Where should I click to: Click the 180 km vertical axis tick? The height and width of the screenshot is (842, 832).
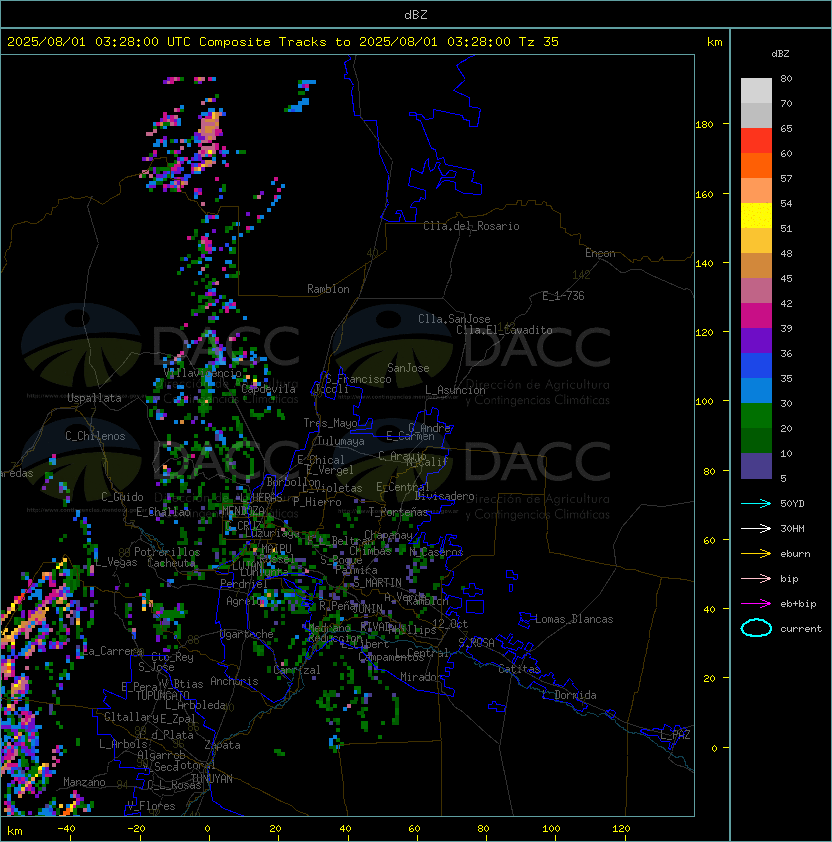704,124
